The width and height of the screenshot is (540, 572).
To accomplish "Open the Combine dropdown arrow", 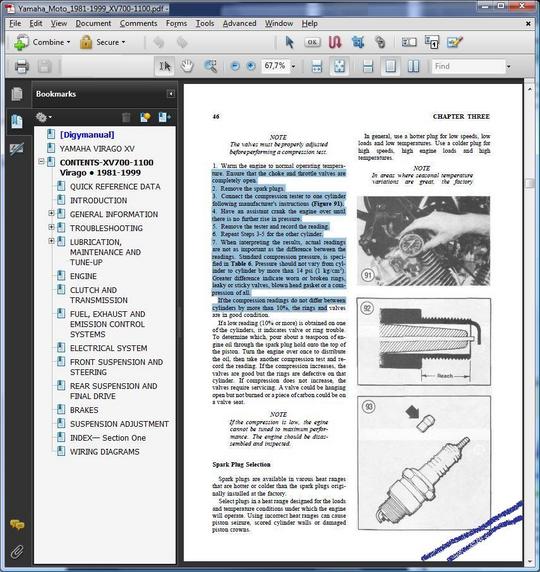I will pos(69,42).
